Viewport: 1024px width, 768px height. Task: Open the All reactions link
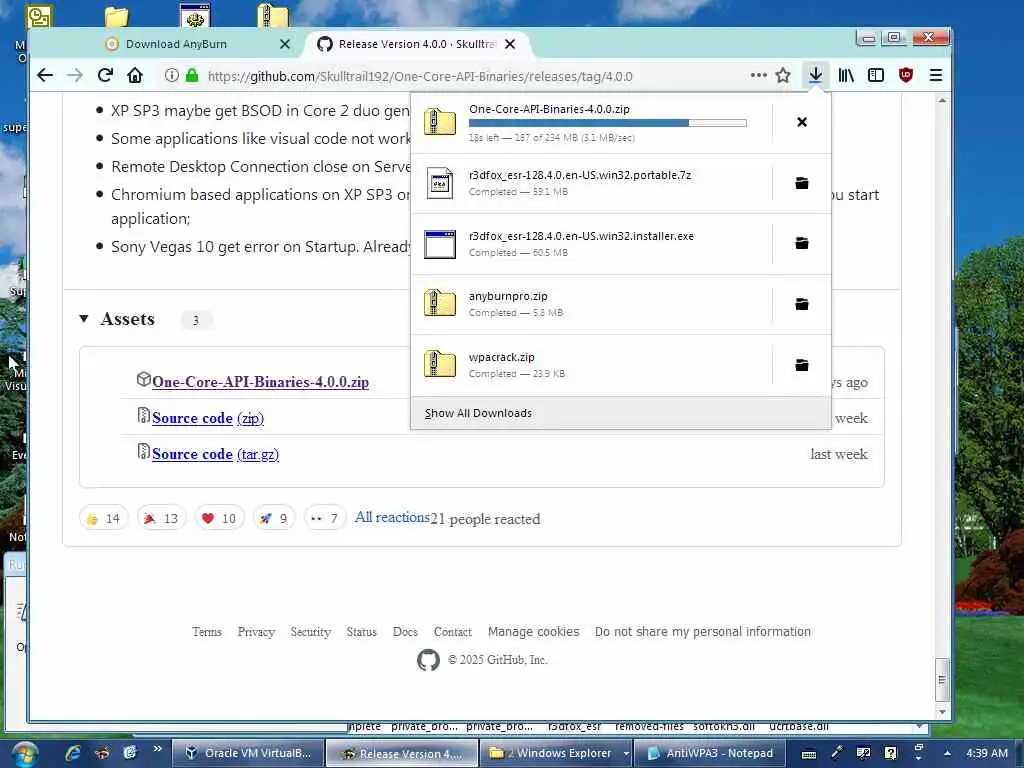pyautogui.click(x=392, y=517)
